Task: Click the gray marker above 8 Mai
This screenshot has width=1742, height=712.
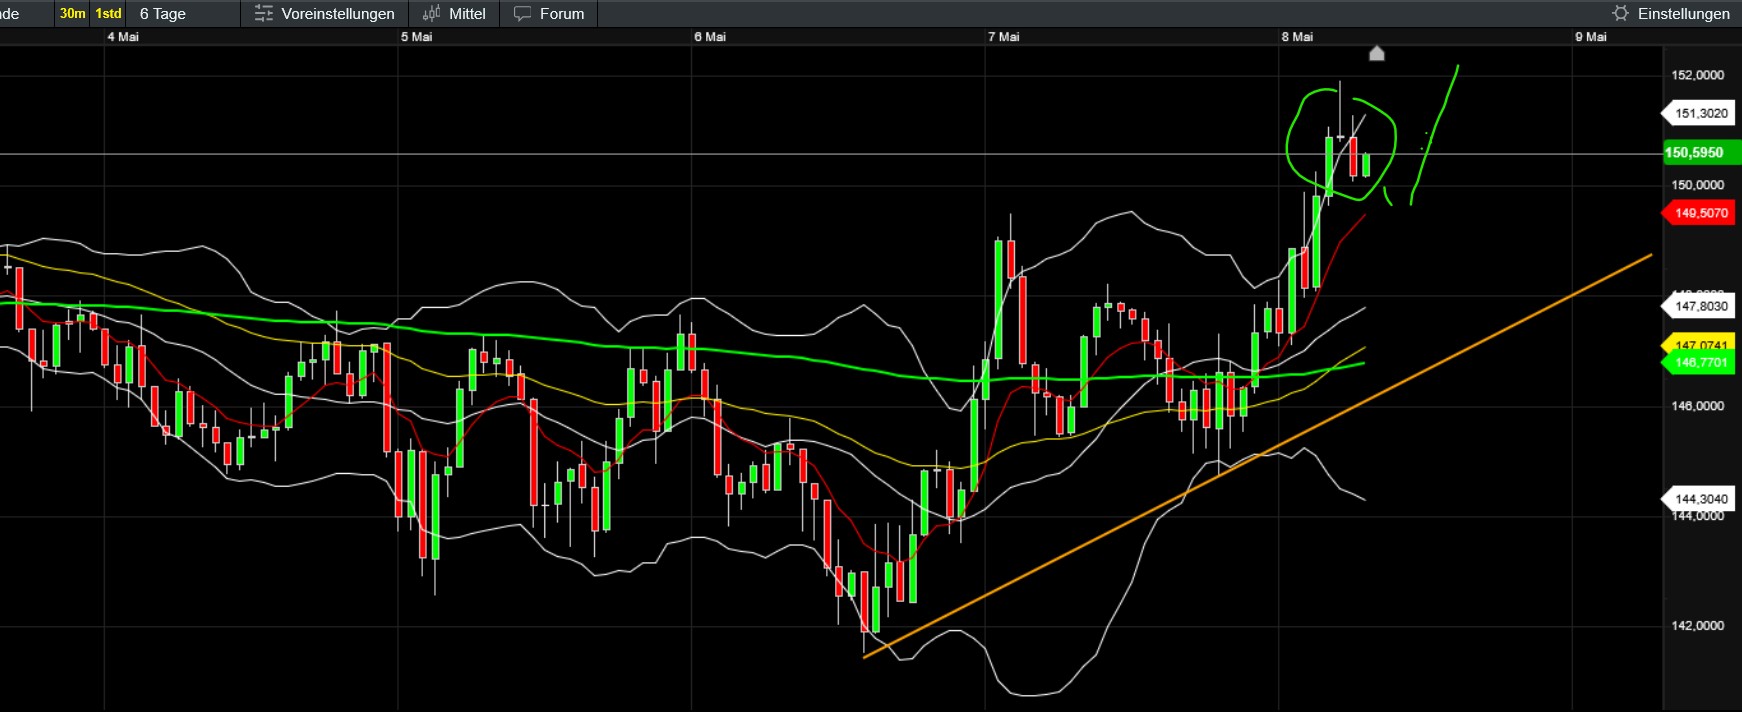Action: 1377,53
